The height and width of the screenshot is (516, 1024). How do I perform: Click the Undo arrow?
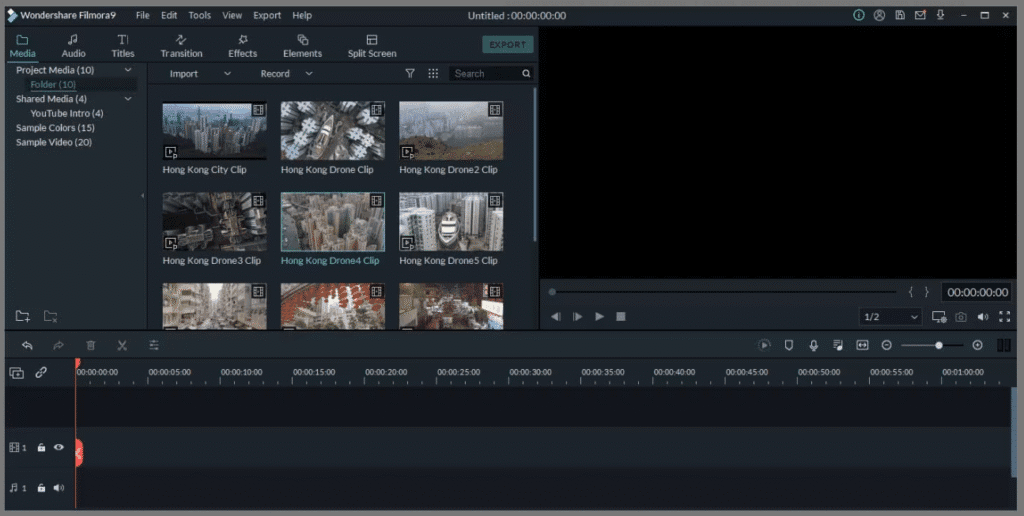click(27, 345)
